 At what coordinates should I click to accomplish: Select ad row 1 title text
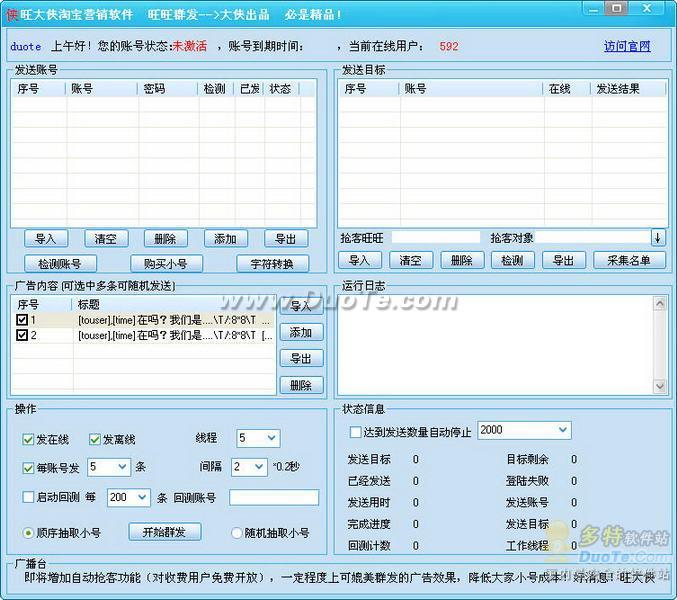click(174, 320)
